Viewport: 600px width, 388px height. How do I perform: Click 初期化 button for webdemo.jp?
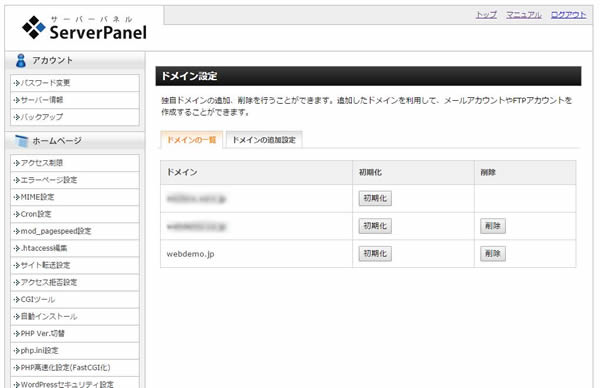[x=375, y=253]
